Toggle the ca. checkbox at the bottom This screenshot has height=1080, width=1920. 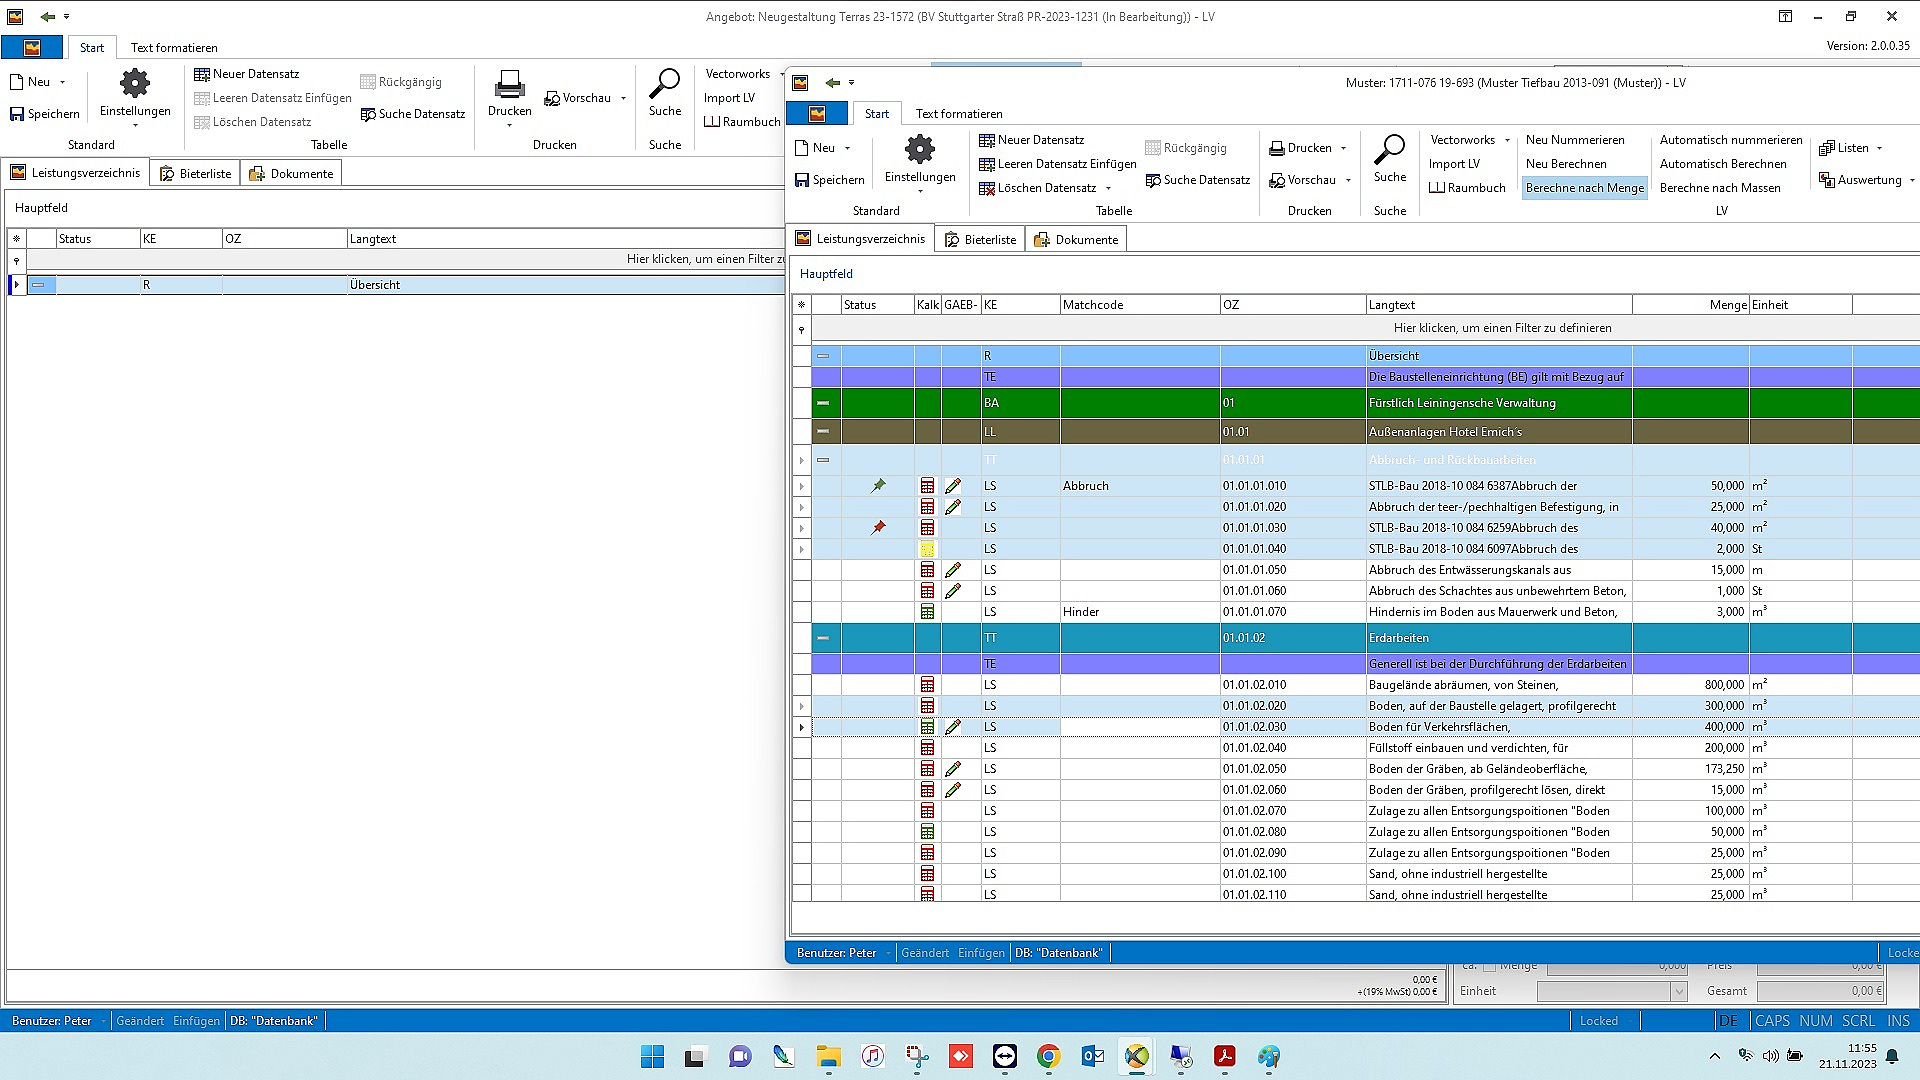(1490, 965)
